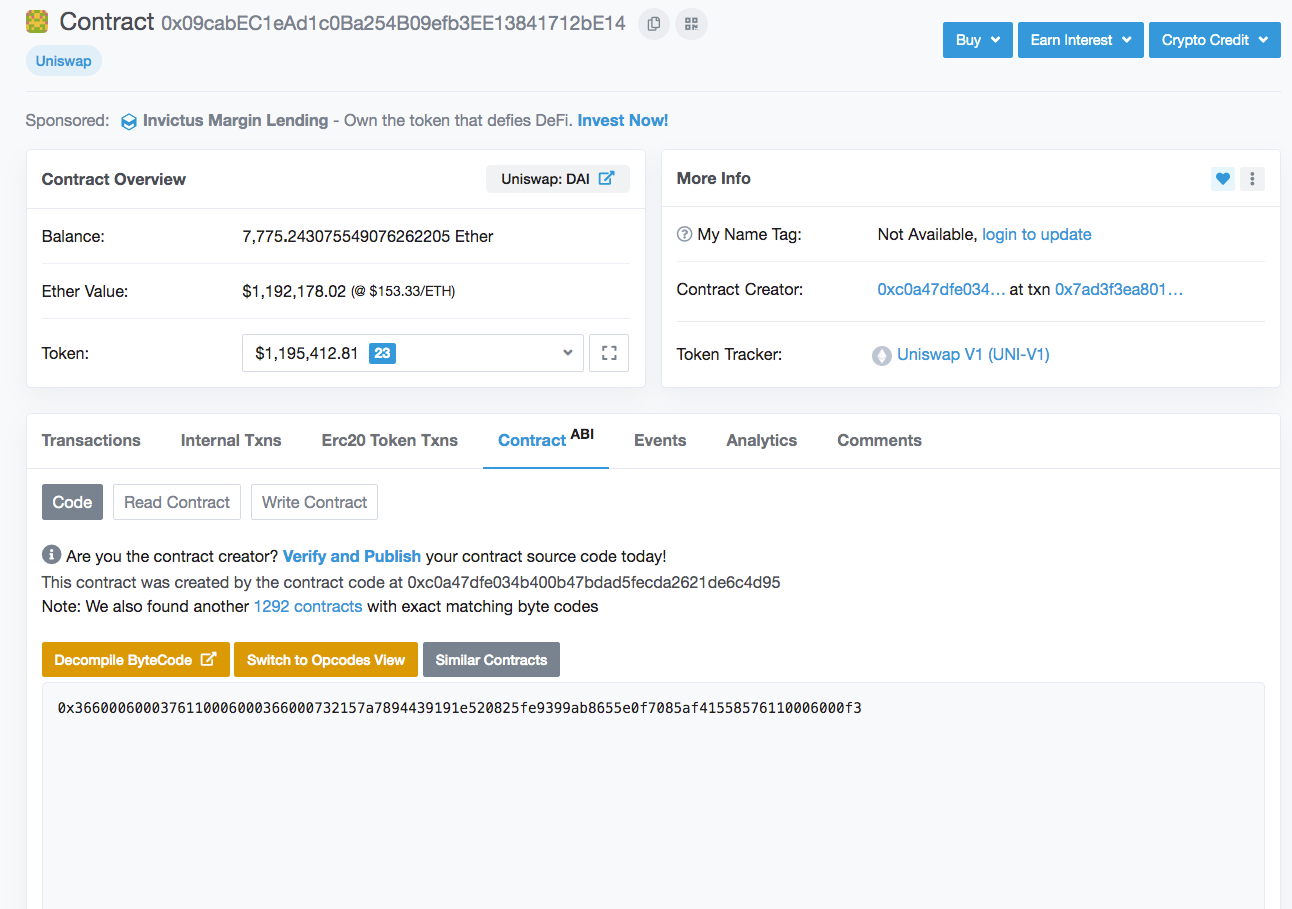Select the Read Contract button
Image resolution: width=1292 pixels, height=909 pixels.
[x=177, y=502]
